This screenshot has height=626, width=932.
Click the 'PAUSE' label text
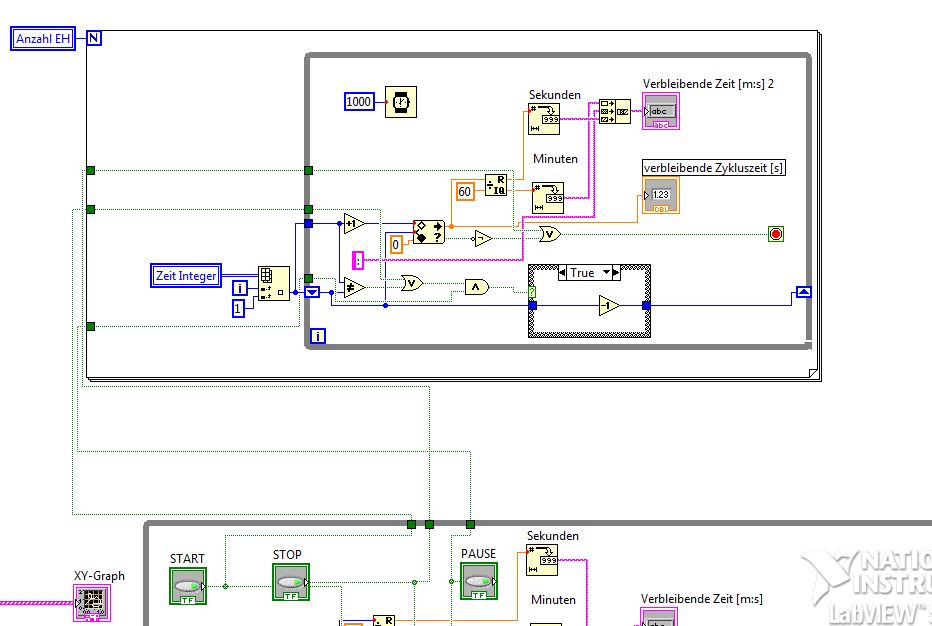[478, 553]
